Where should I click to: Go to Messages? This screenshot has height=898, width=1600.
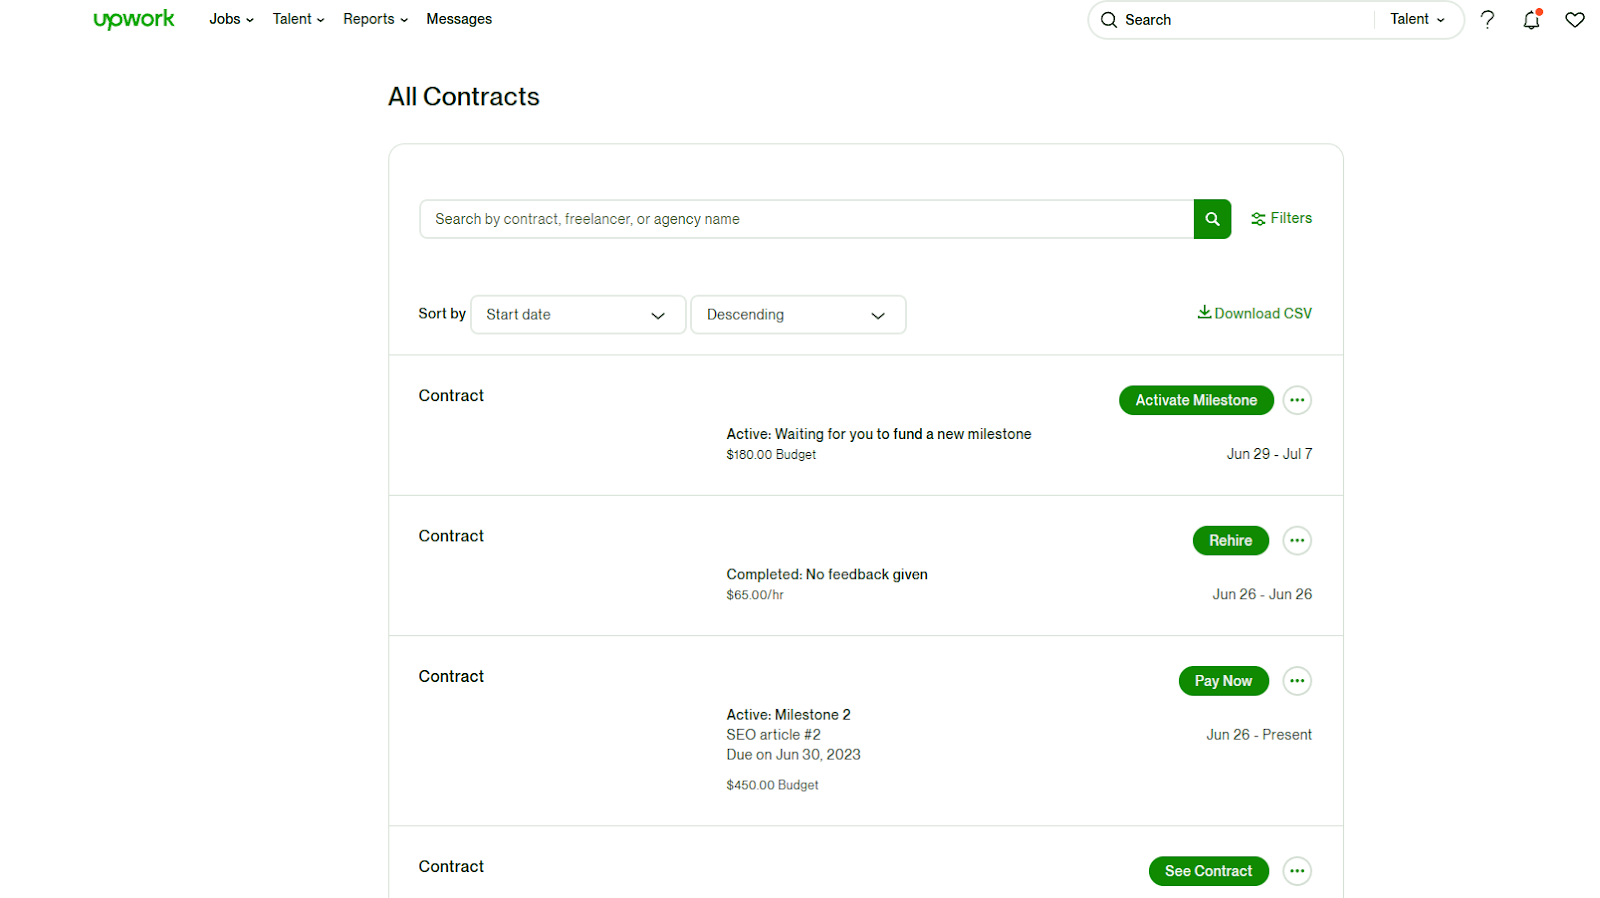(x=459, y=19)
